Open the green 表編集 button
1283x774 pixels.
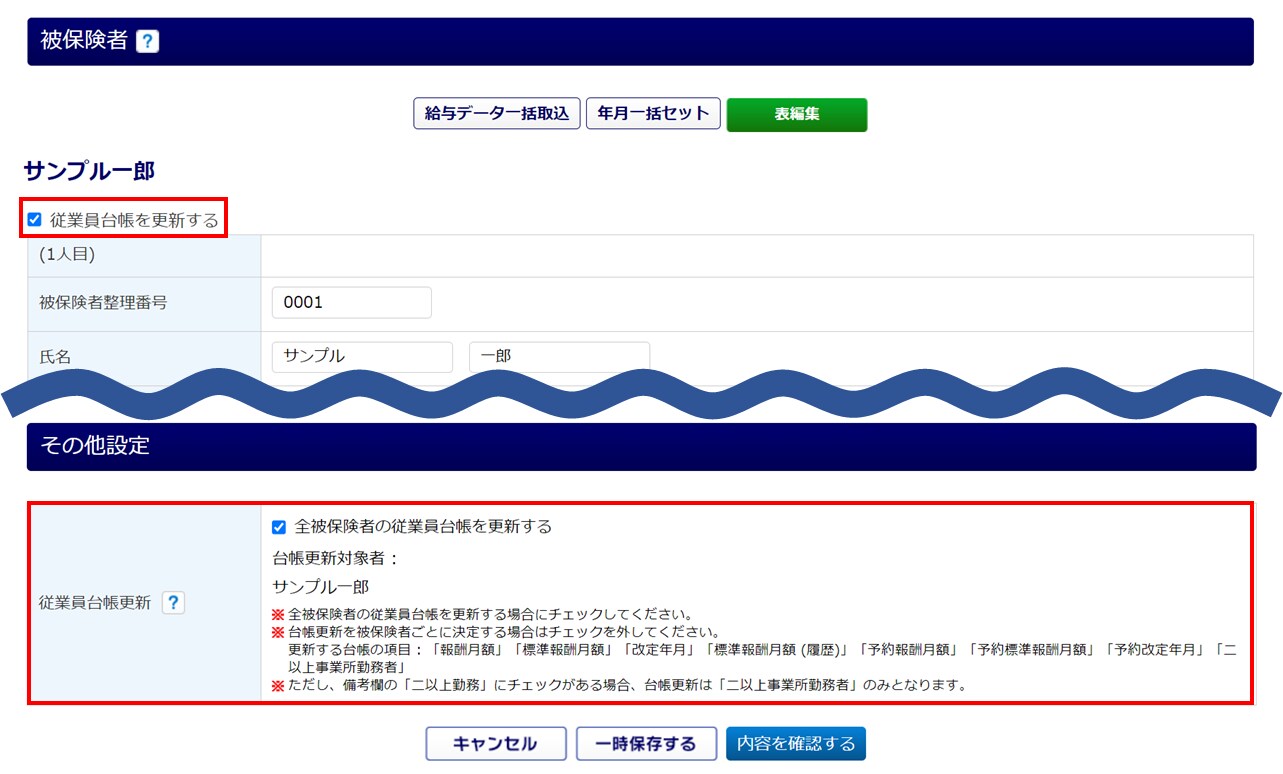pos(796,115)
